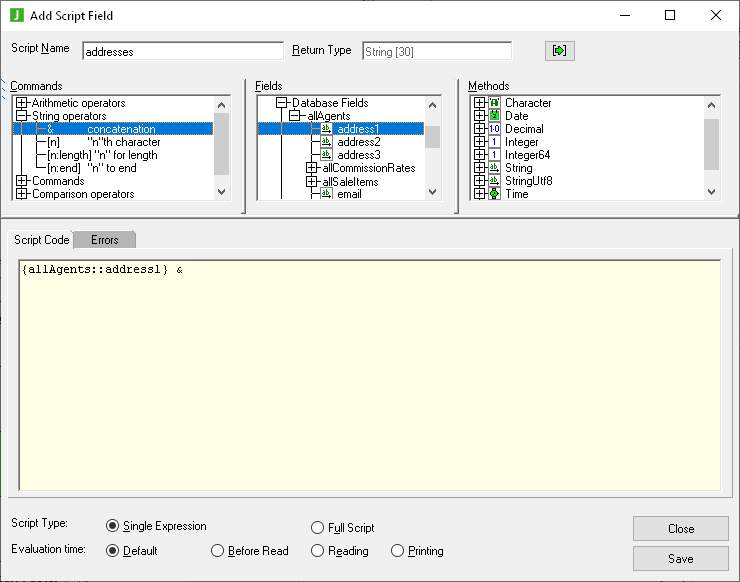Select the Date method type icon
Viewport: 740px width, 582px height.
[x=494, y=116]
